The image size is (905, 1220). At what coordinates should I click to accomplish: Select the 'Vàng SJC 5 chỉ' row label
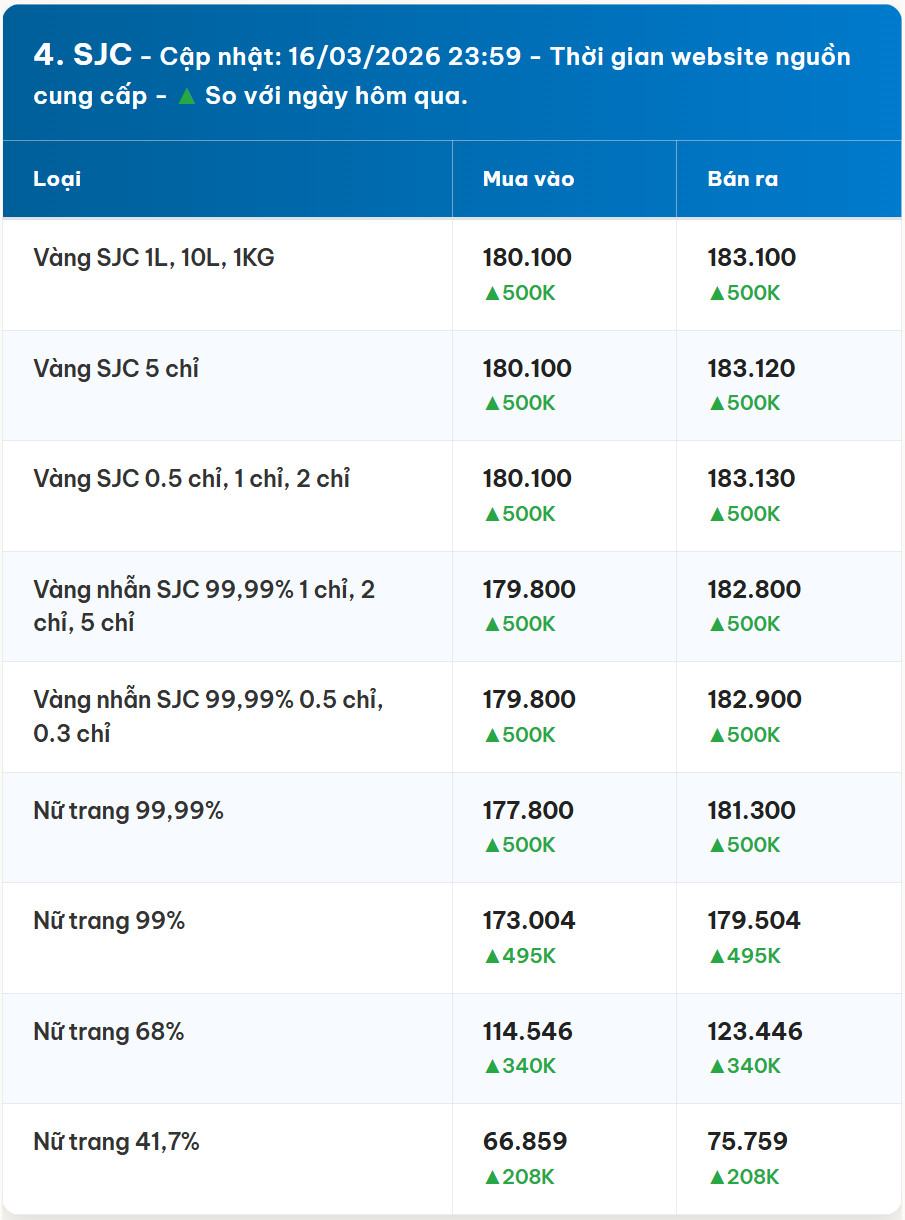(x=116, y=369)
